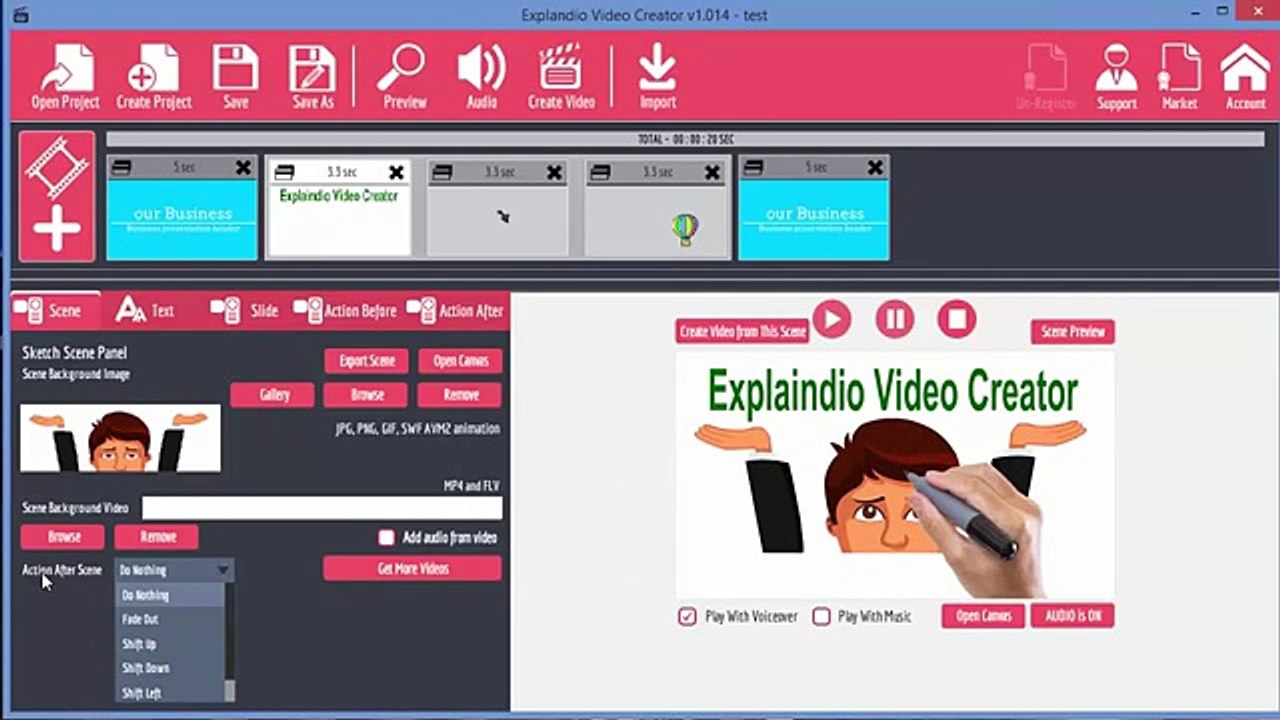Open Preview via the magnifier icon
This screenshot has height=720, width=1280.
click(404, 75)
